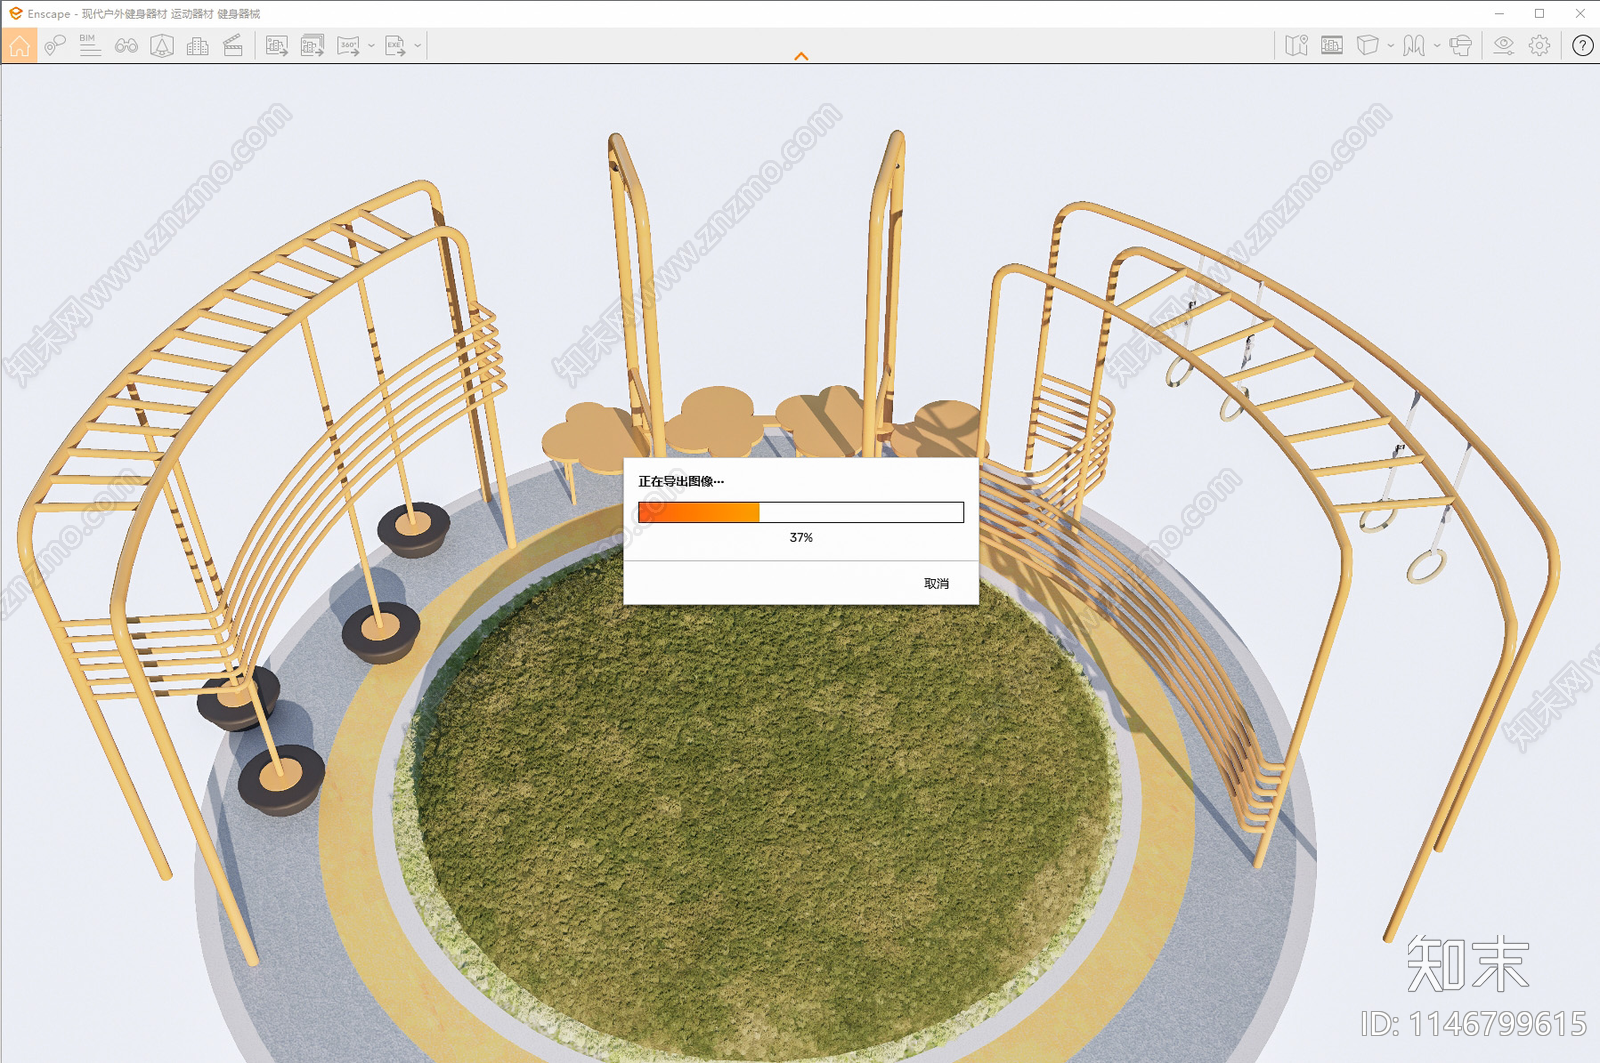The width and height of the screenshot is (1600, 1063).
Task: Close the Enscape window
Action: [x=1580, y=13]
